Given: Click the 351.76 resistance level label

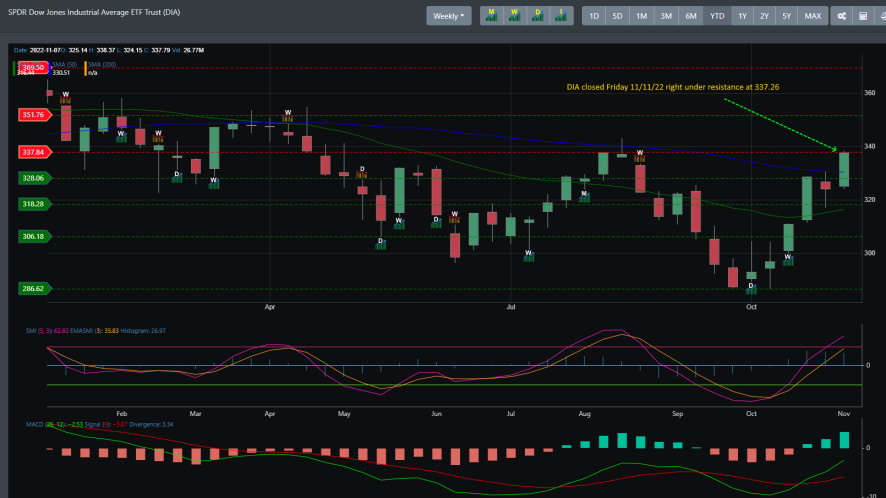Looking at the screenshot, I should pyautogui.click(x=34, y=115).
